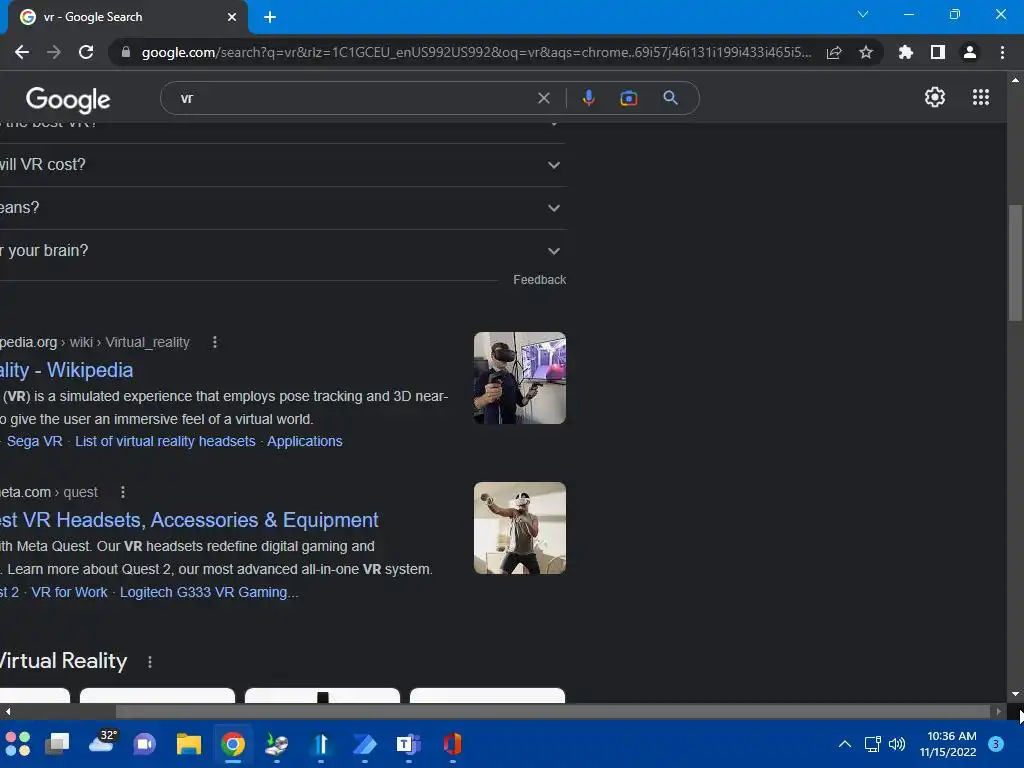Click the forward navigation arrow
The image size is (1024, 768).
(x=54, y=52)
